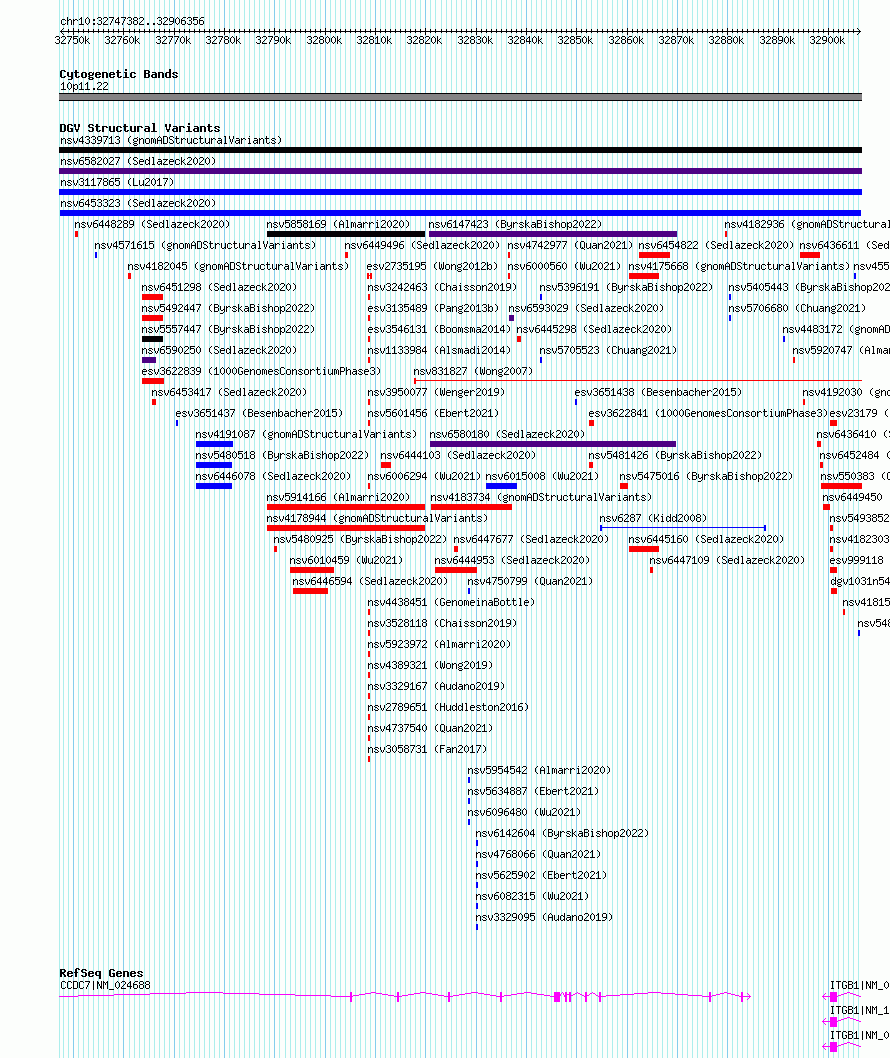Viewport: 890px width, 1058px height.
Task: Click the blue bar under nsv4191087
Action: click(214, 444)
